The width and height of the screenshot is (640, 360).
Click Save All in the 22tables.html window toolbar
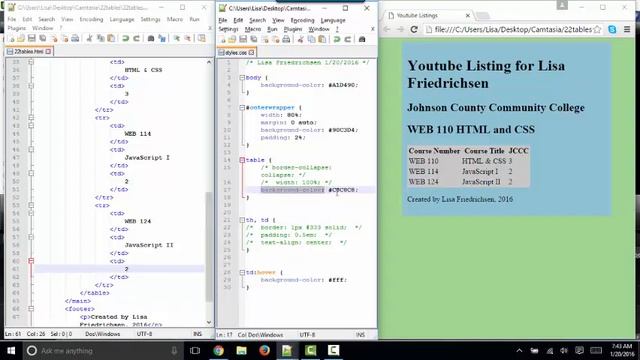tap(42, 39)
